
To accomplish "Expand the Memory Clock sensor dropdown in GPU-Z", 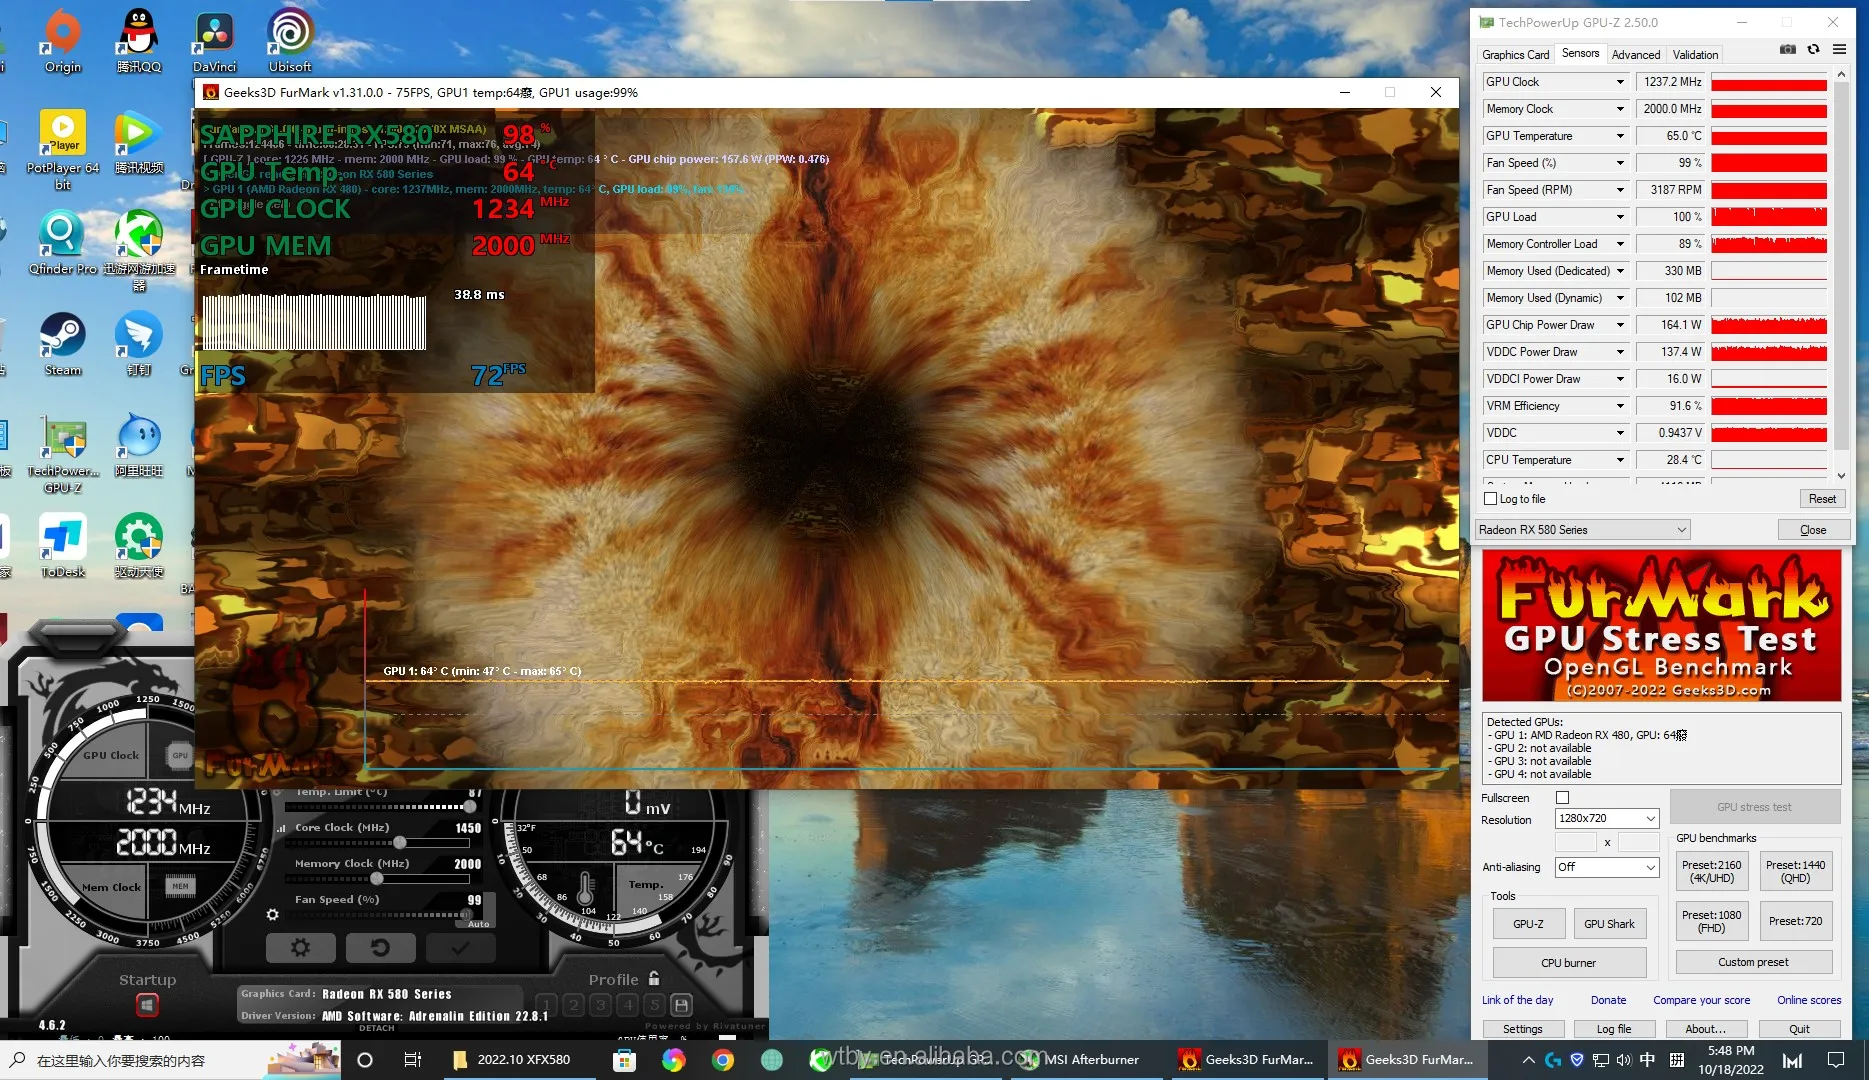I will pos(1620,109).
